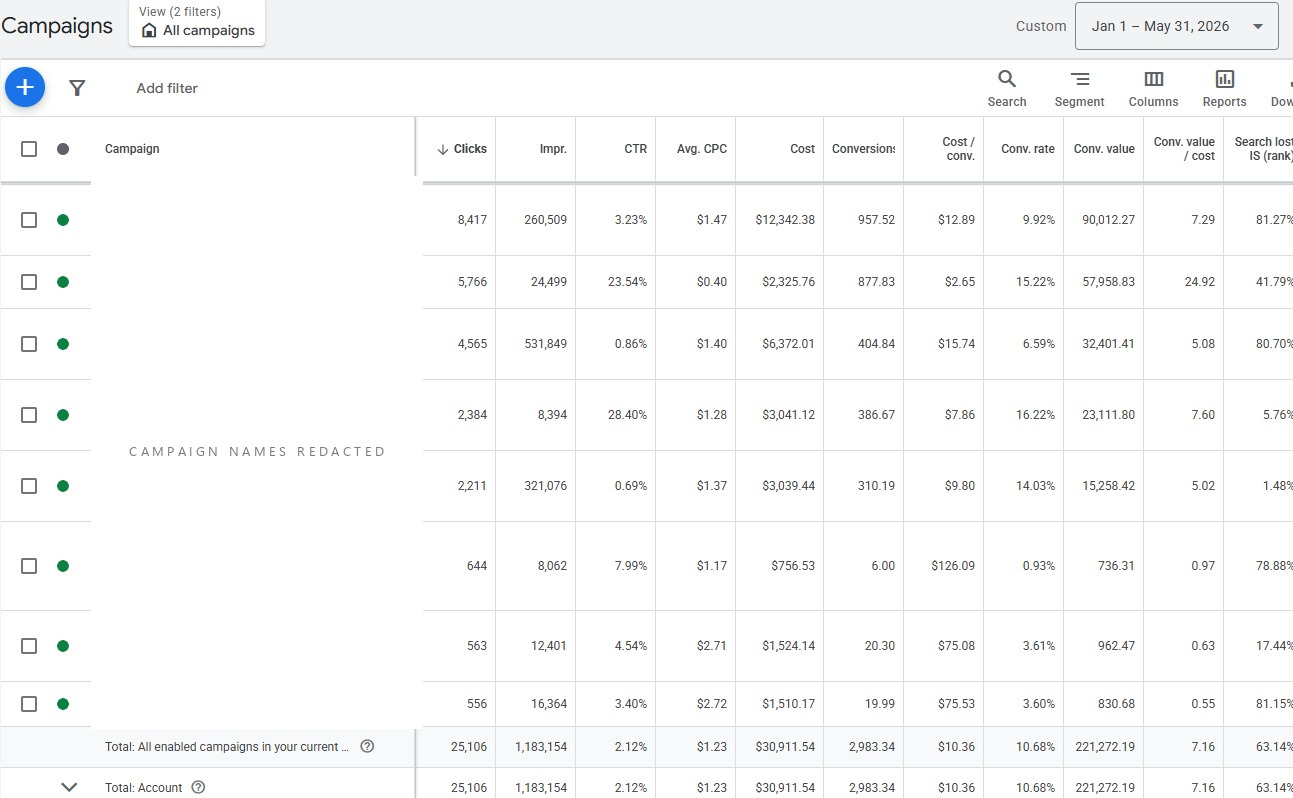Image resolution: width=1293 pixels, height=798 pixels.
Task: Select checkbox for campaign with 8,417 clicks
Action: pyautogui.click(x=29, y=220)
